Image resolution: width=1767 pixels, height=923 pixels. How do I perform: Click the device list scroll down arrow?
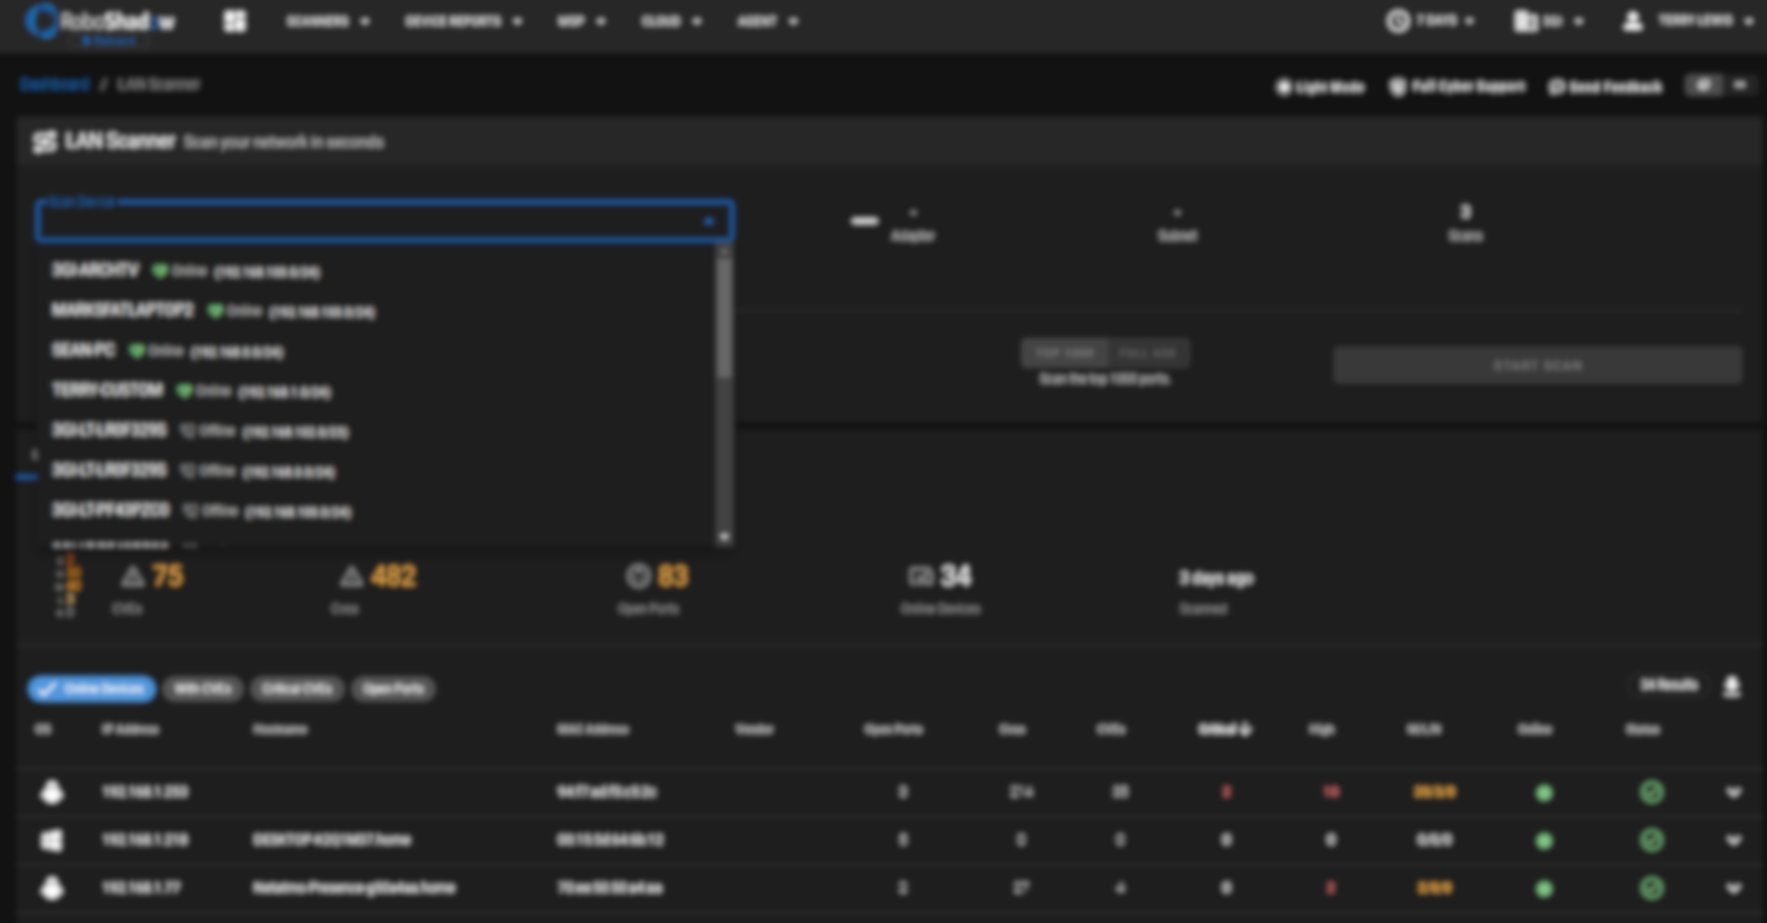click(x=724, y=537)
